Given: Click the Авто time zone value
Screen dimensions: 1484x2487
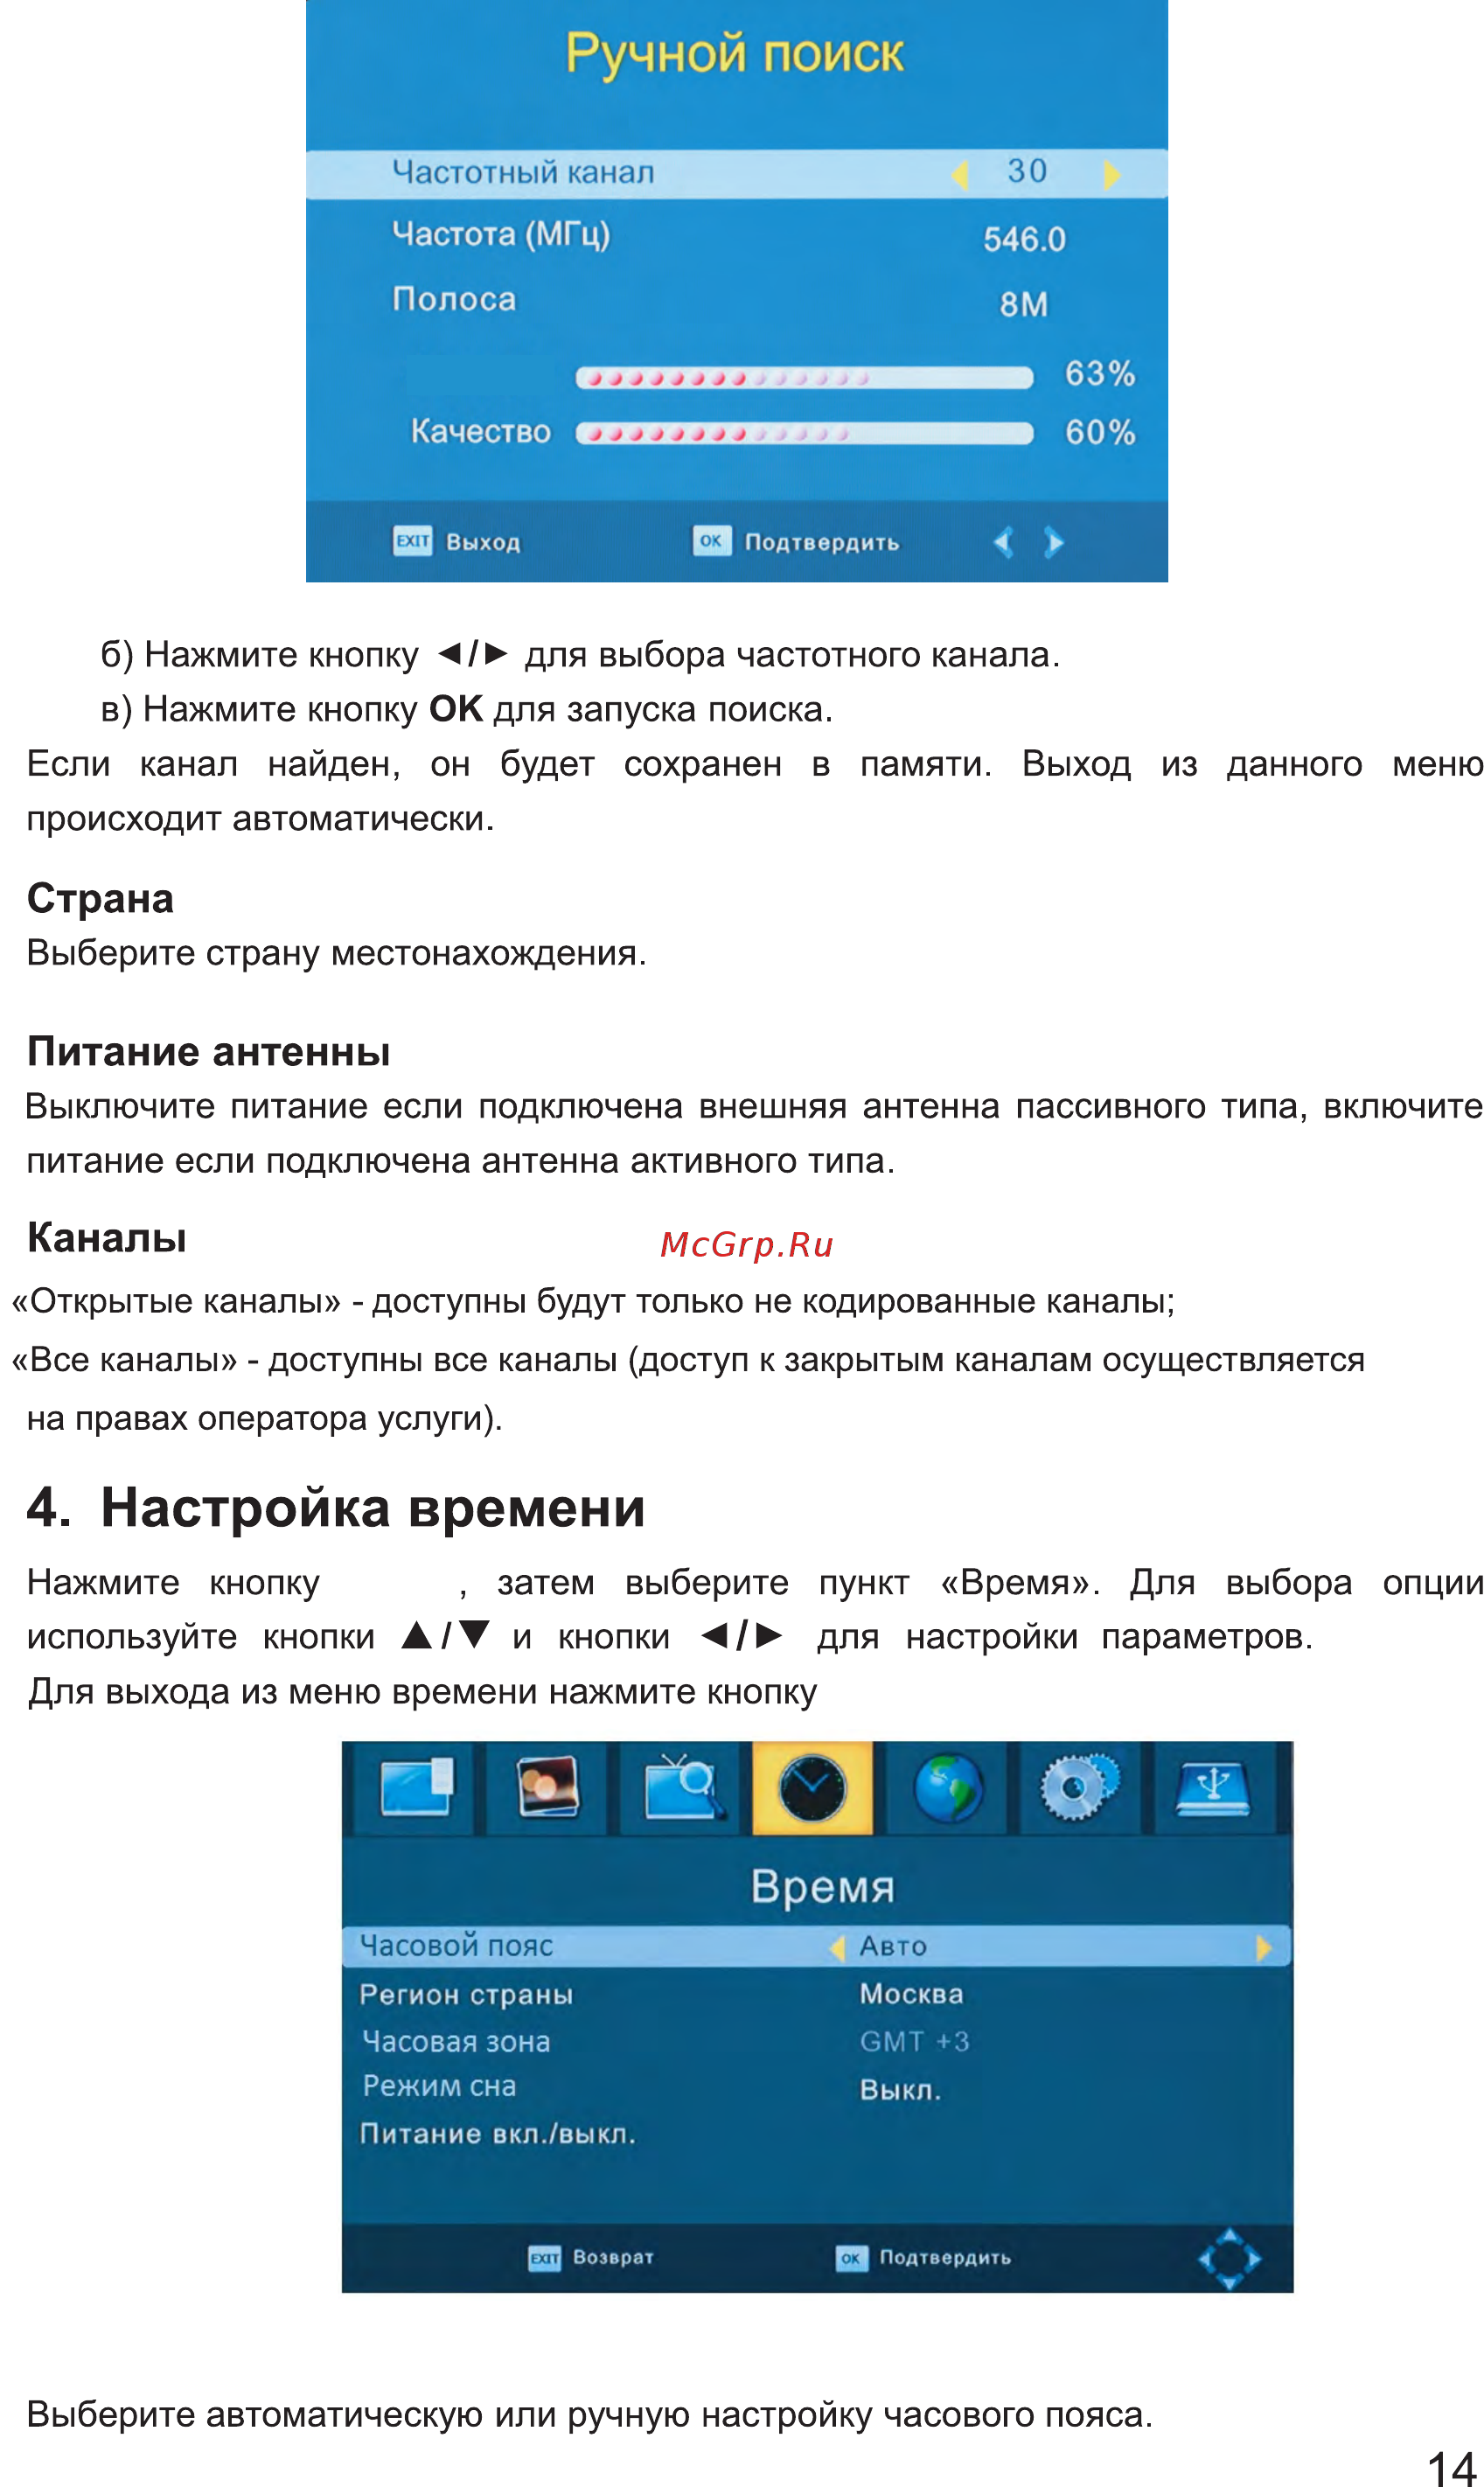Looking at the screenshot, I should coord(893,1946).
